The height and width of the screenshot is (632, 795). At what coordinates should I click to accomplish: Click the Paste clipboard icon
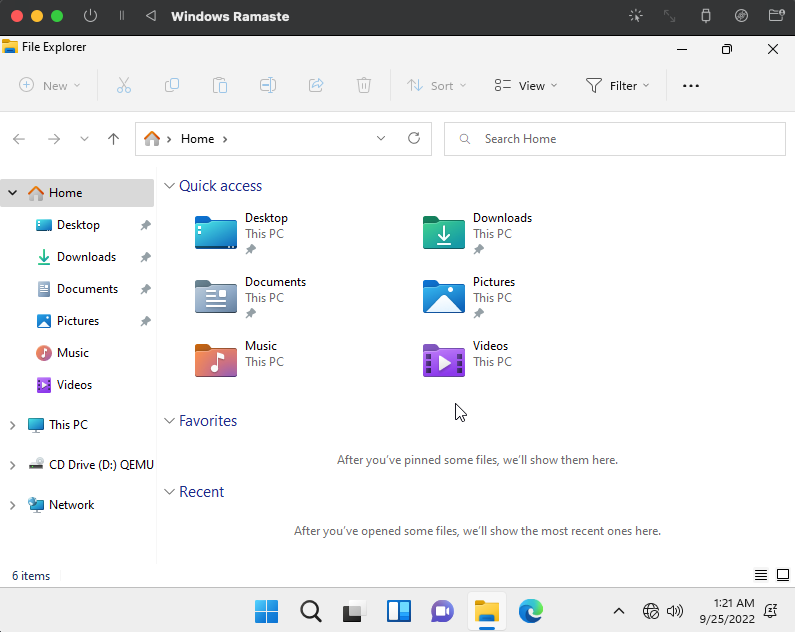pos(220,85)
